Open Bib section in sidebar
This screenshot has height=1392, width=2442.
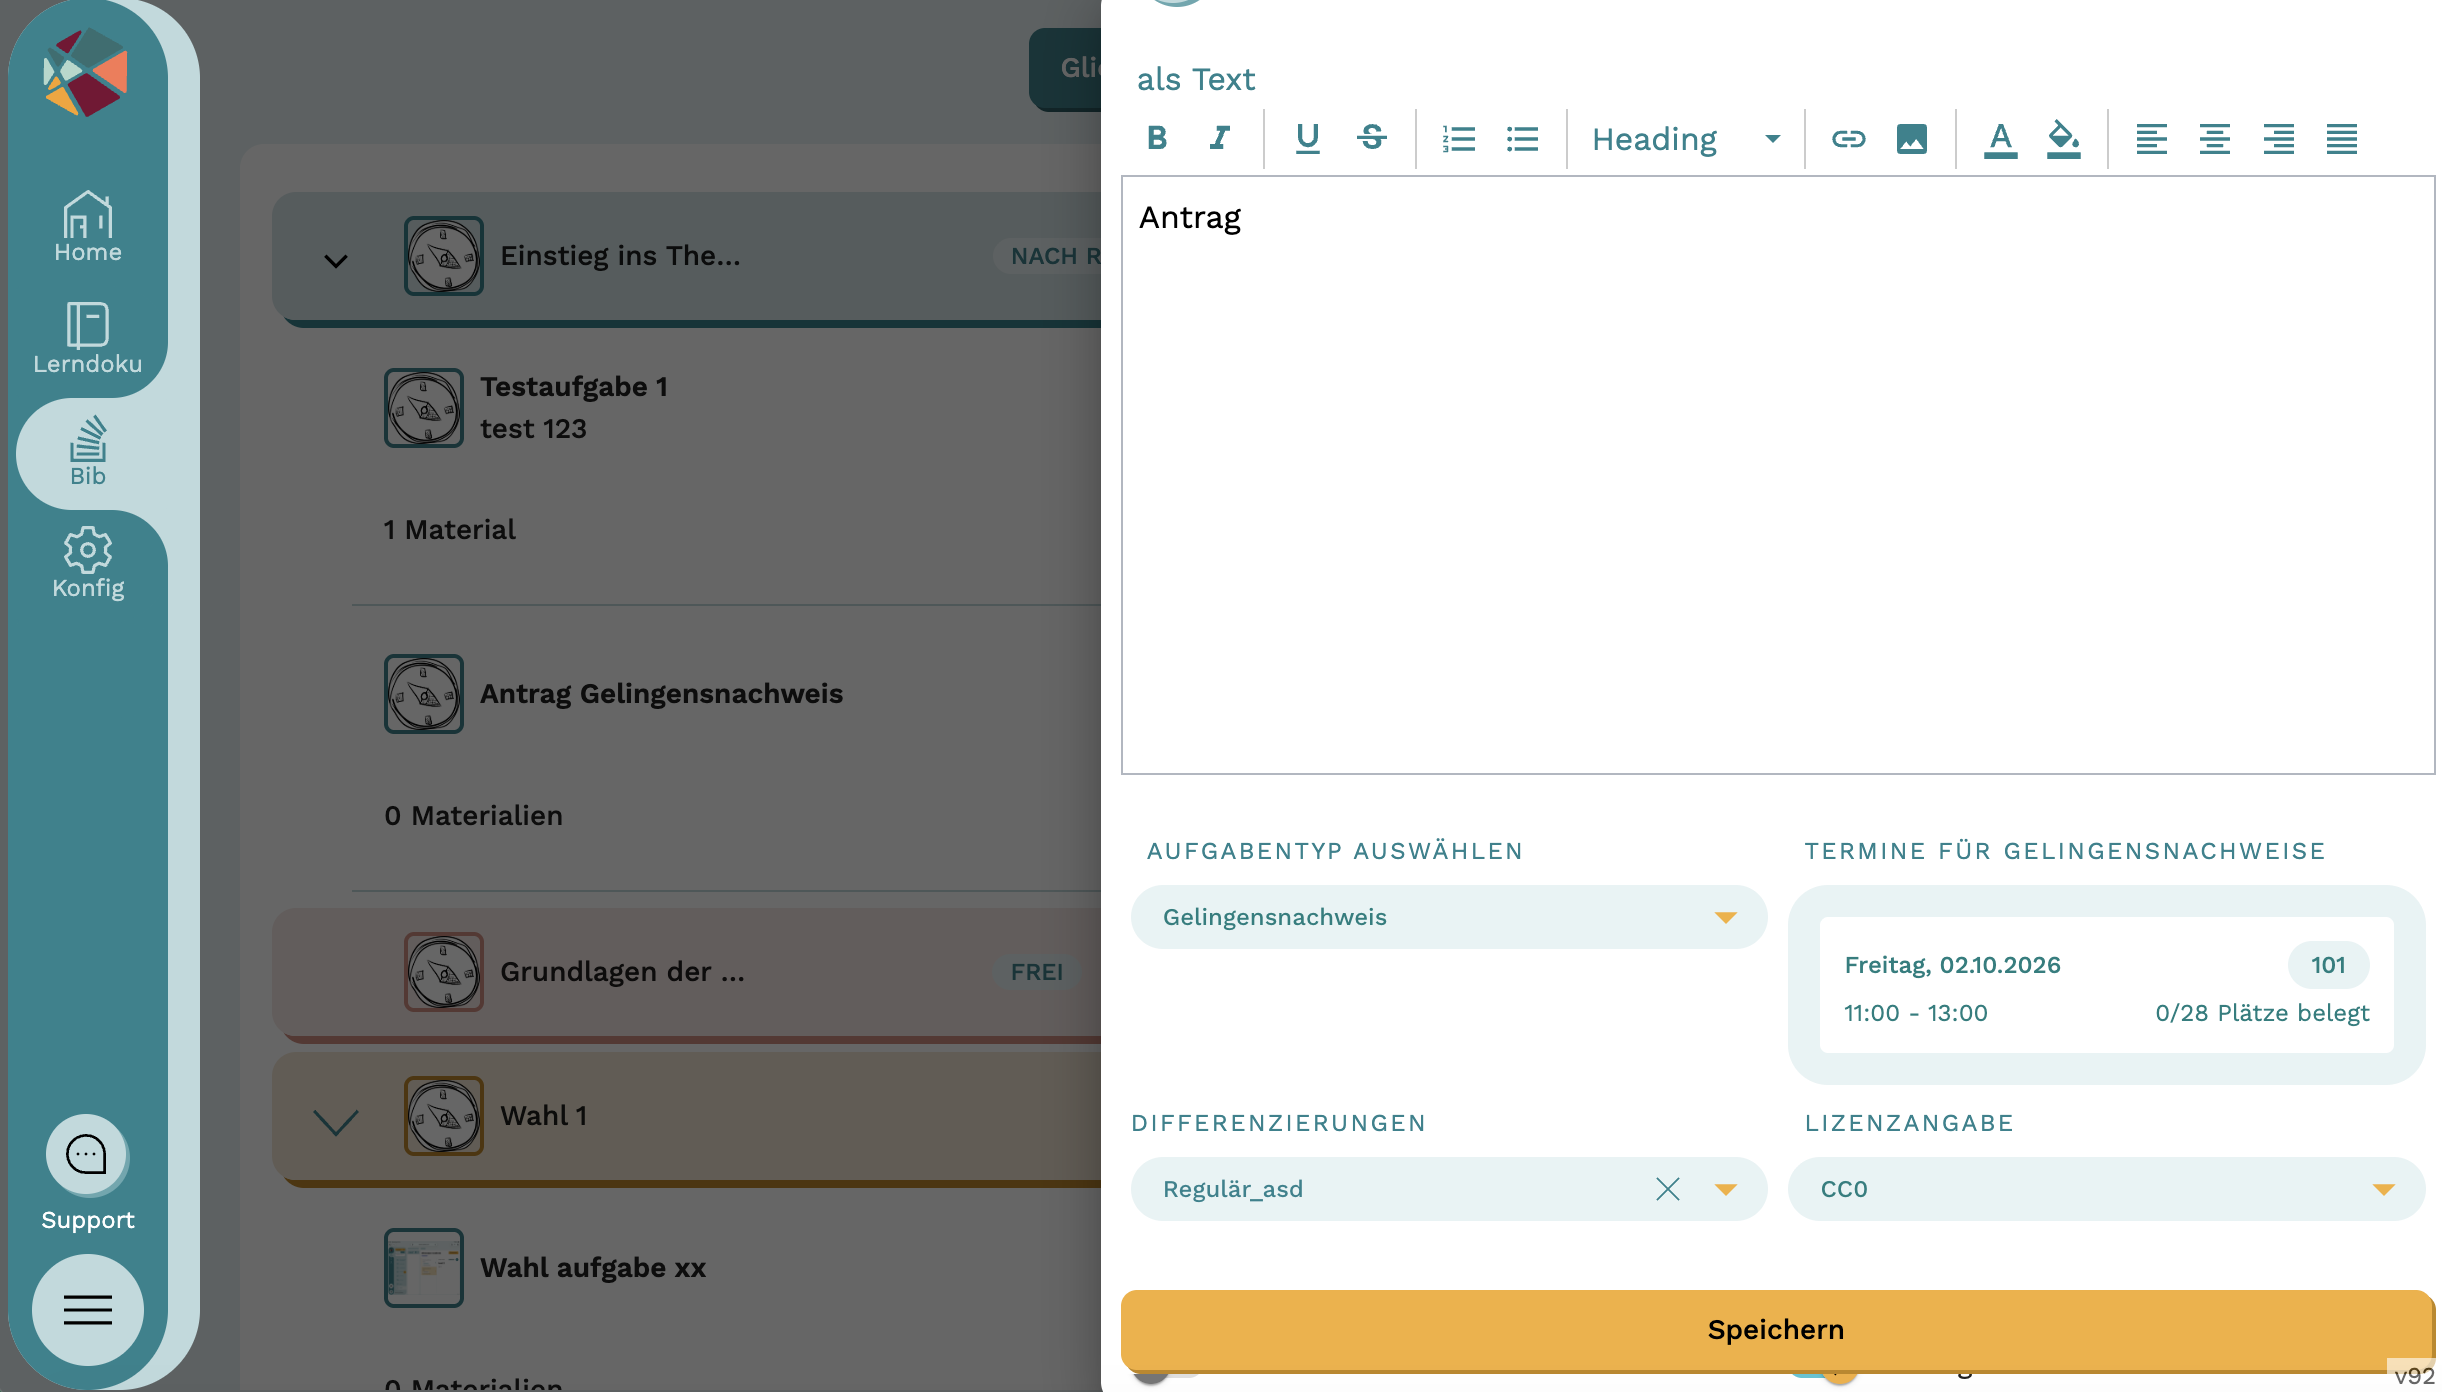pos(88,452)
